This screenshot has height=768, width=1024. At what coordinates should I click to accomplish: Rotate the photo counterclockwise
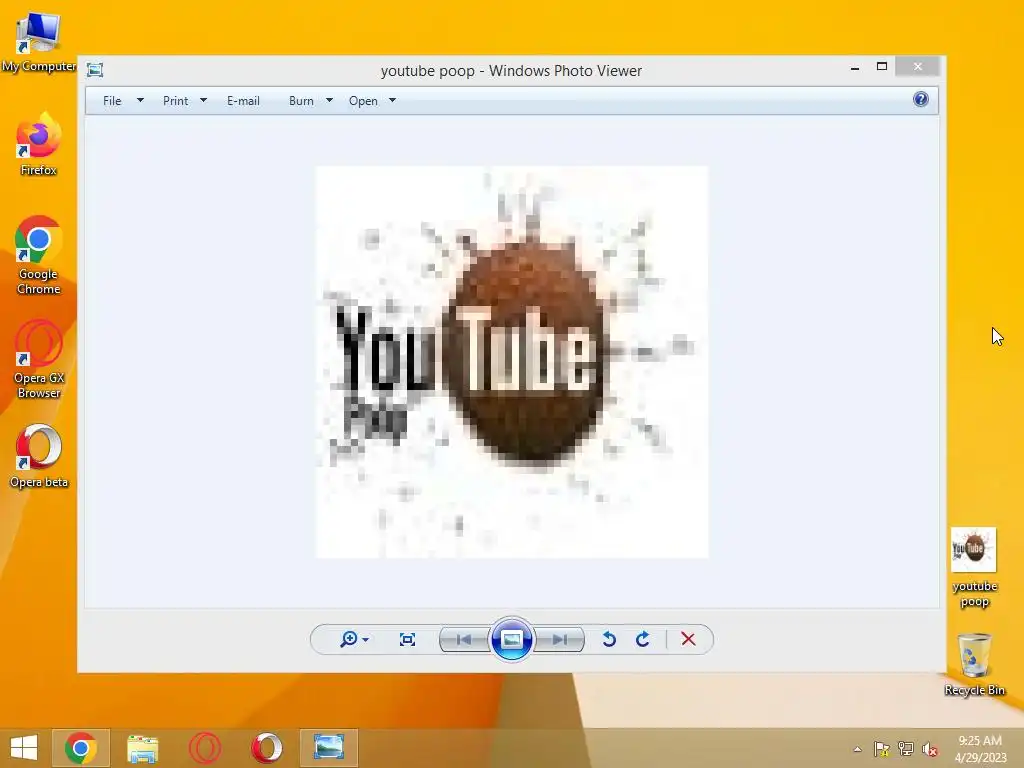[609, 639]
